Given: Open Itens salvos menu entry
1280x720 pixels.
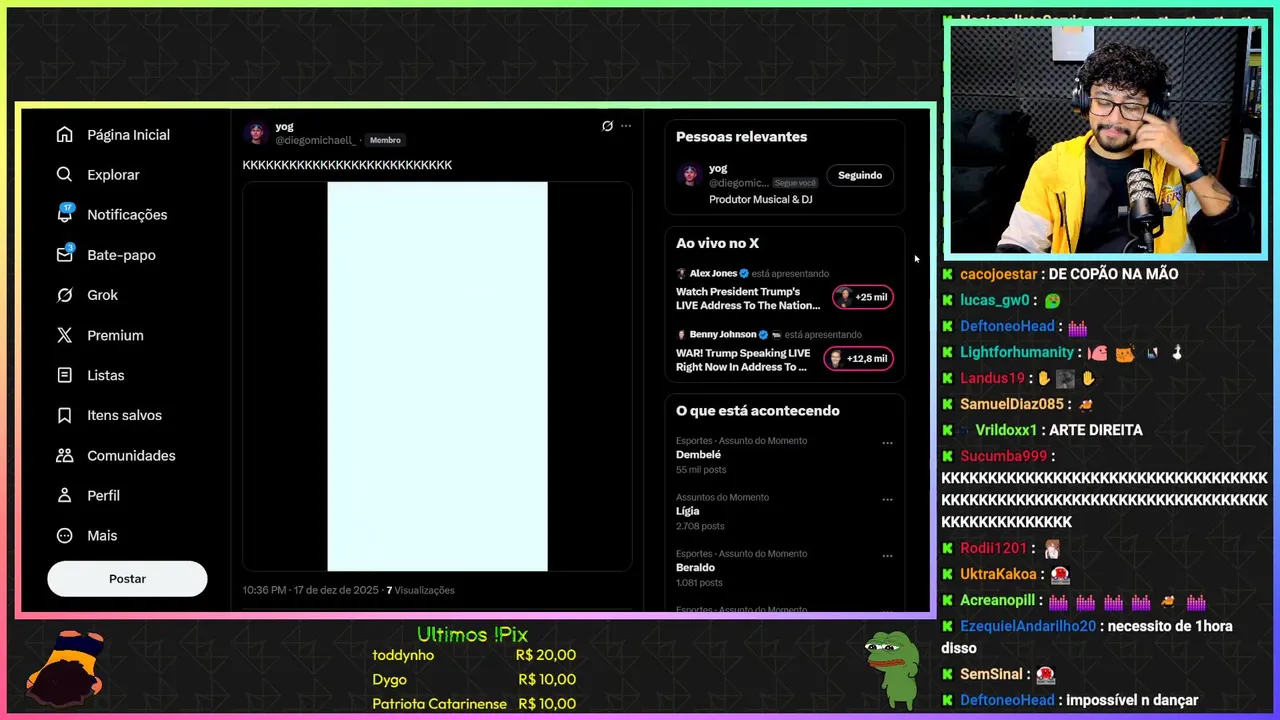Looking at the screenshot, I should click(x=124, y=415).
